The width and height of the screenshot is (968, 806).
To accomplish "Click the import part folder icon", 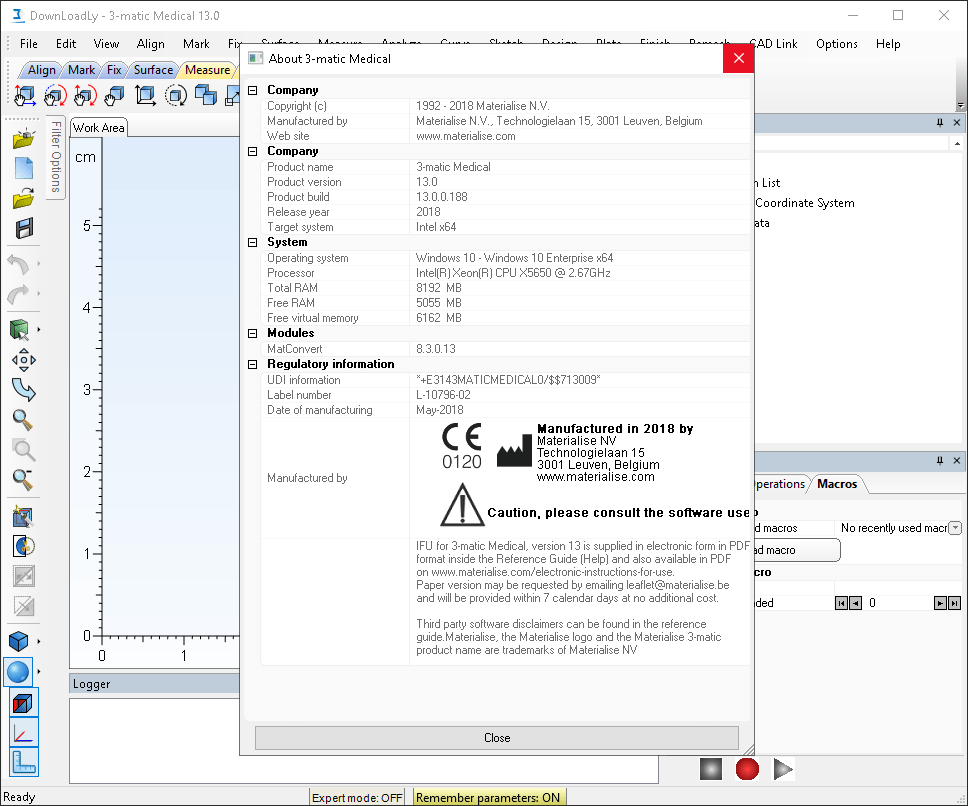I will pyautogui.click(x=23, y=138).
